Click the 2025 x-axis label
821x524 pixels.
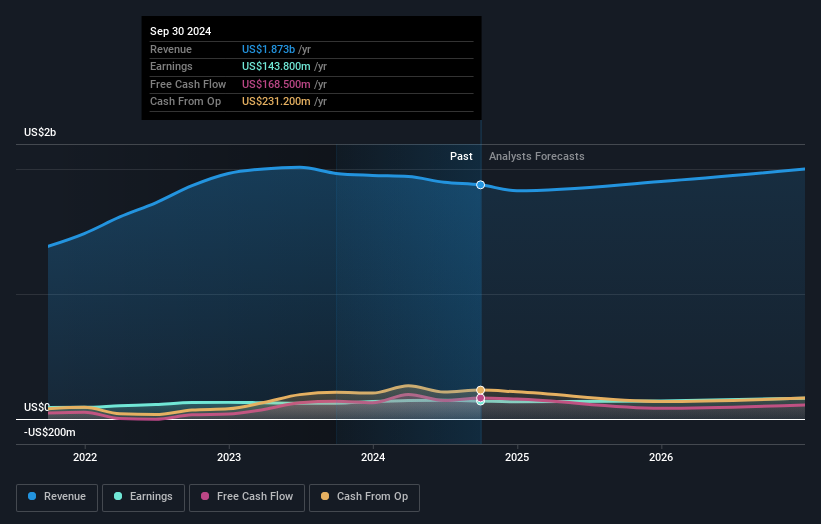pyautogui.click(x=517, y=458)
